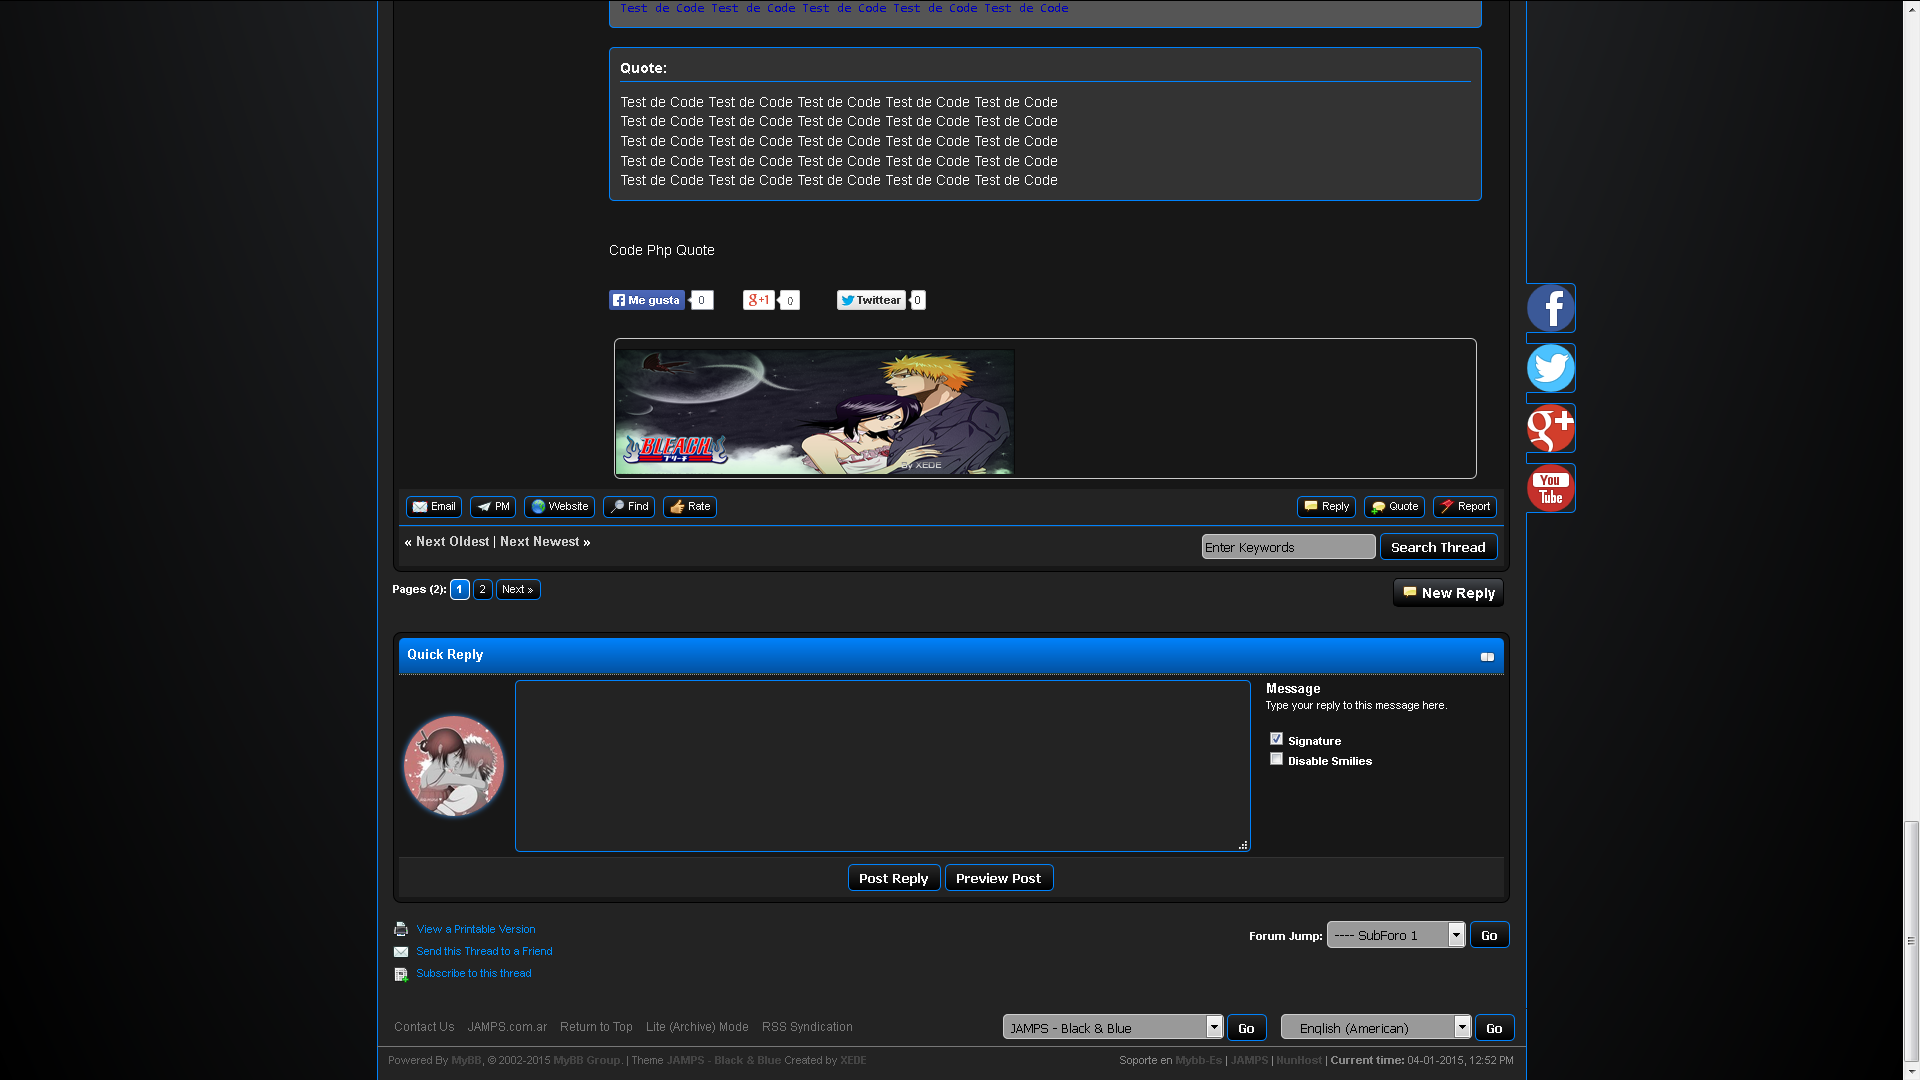This screenshot has width=1920, height=1080.
Task: Open the Twitter sidebar icon
Action: (x=1550, y=368)
